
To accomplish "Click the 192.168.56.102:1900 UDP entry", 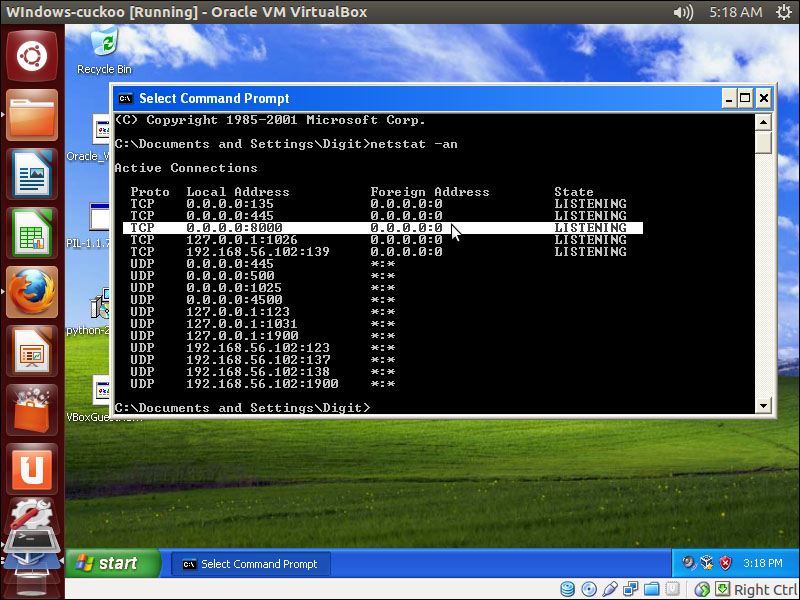I will tap(262, 384).
